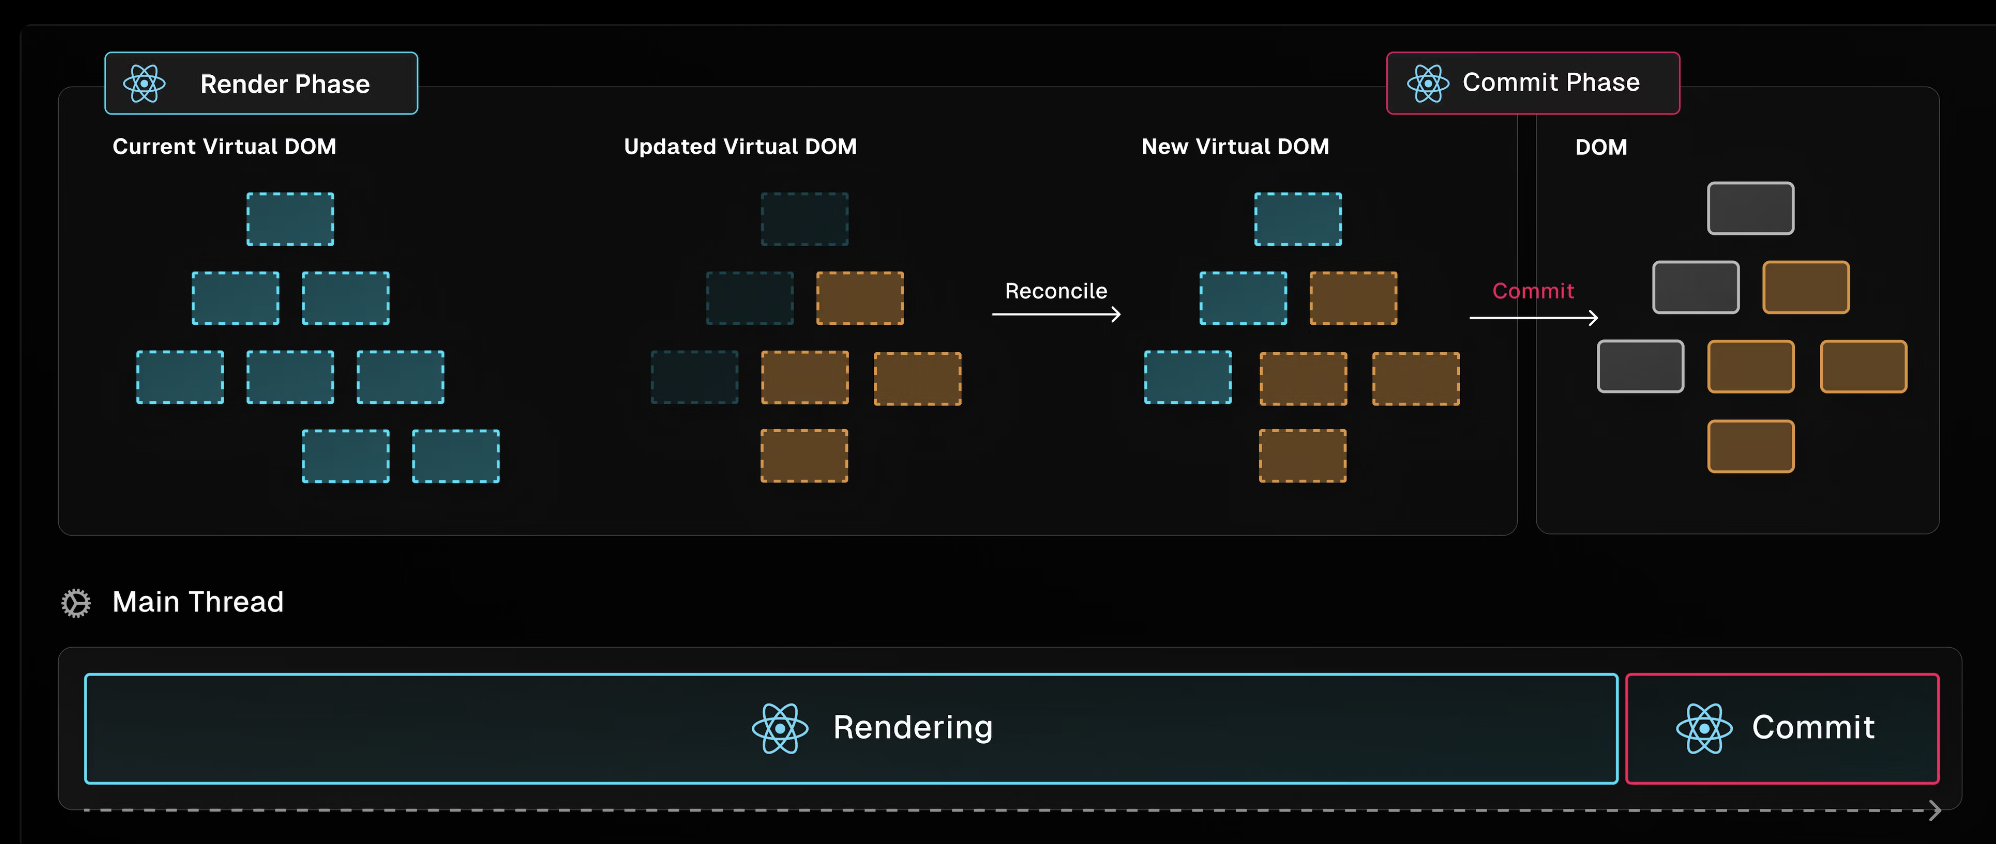Screen dimensions: 1996x844
Task: Select the Render Phase label
Action: (x=285, y=84)
